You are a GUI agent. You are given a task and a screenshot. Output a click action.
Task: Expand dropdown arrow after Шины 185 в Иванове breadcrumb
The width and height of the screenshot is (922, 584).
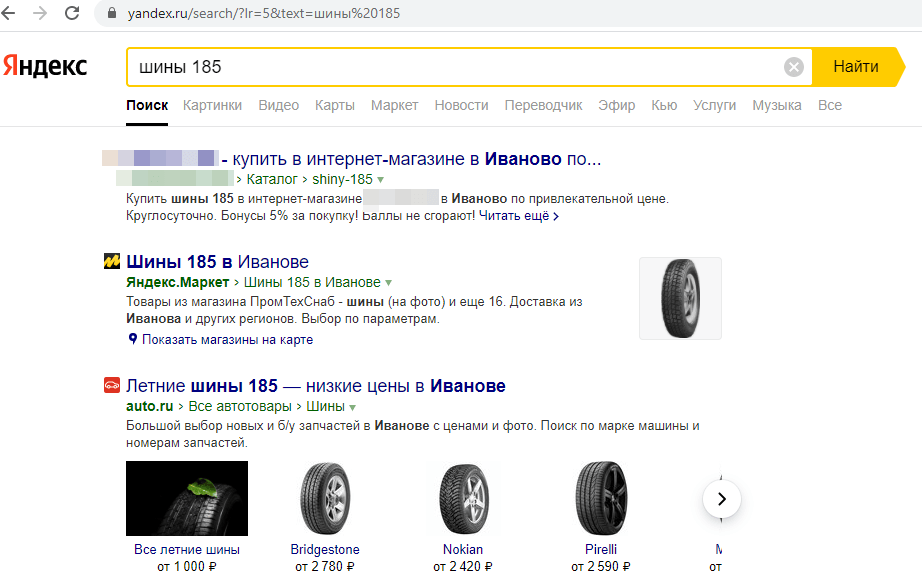[388, 283]
